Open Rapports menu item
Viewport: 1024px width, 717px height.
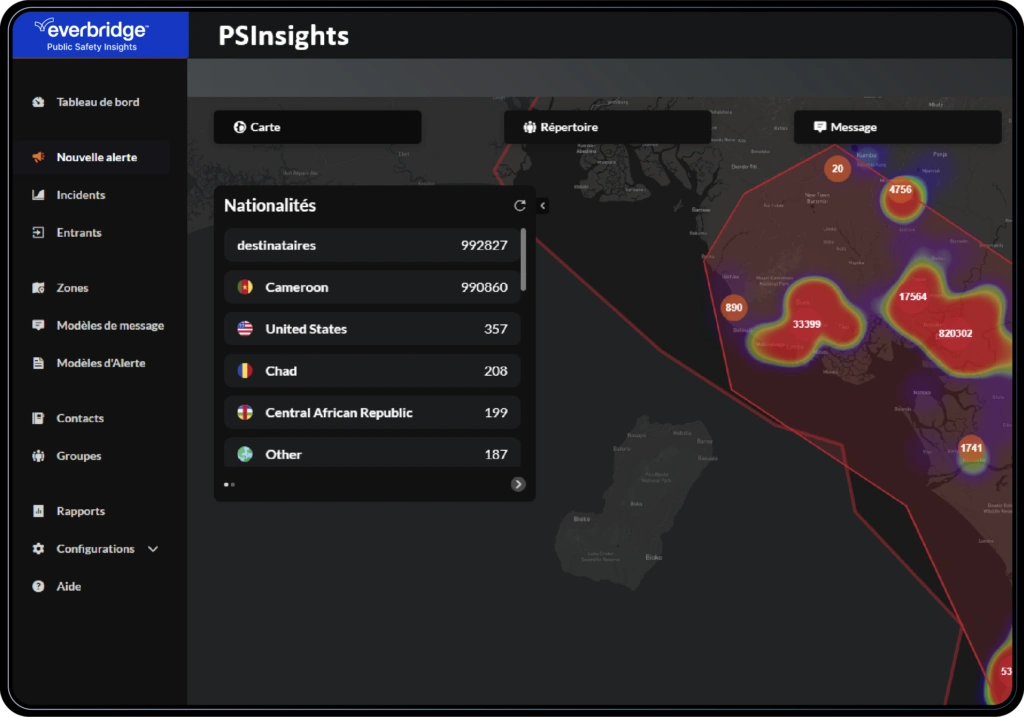click(x=80, y=511)
